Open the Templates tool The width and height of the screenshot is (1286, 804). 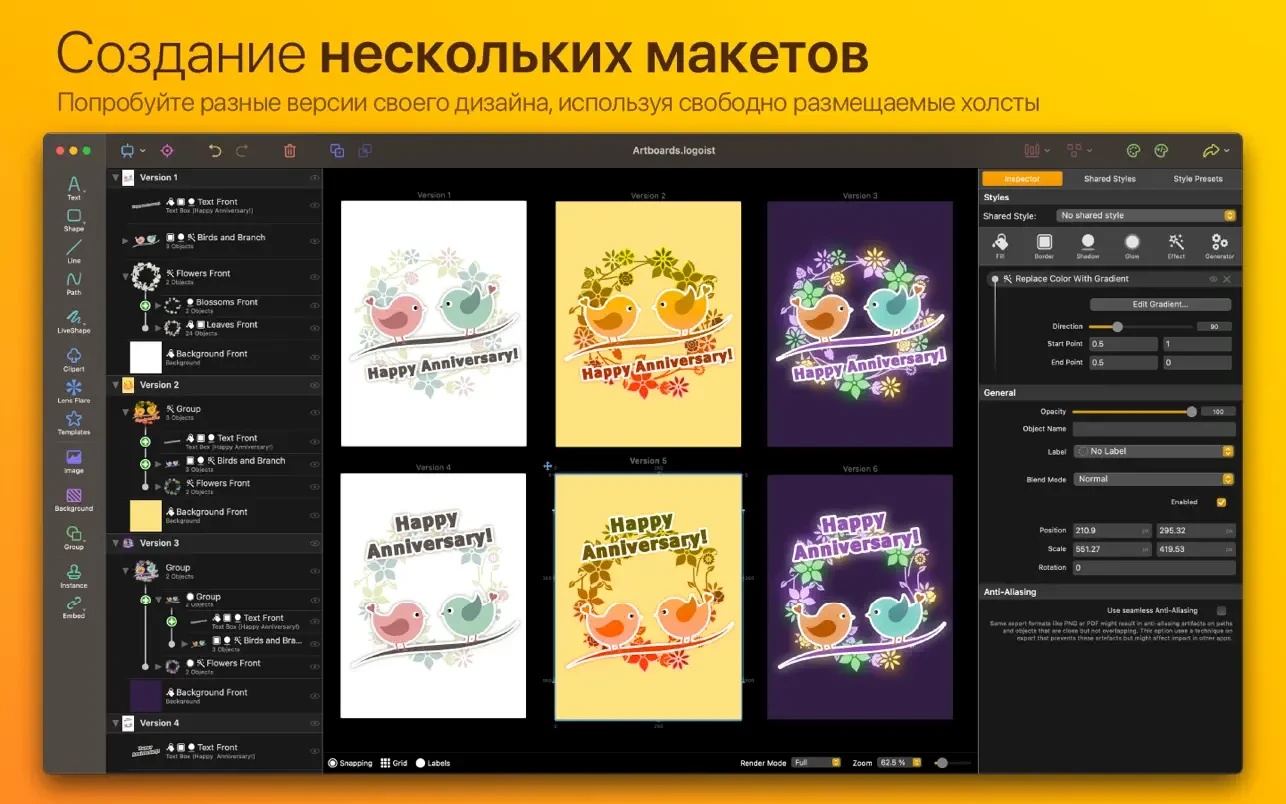click(x=74, y=421)
